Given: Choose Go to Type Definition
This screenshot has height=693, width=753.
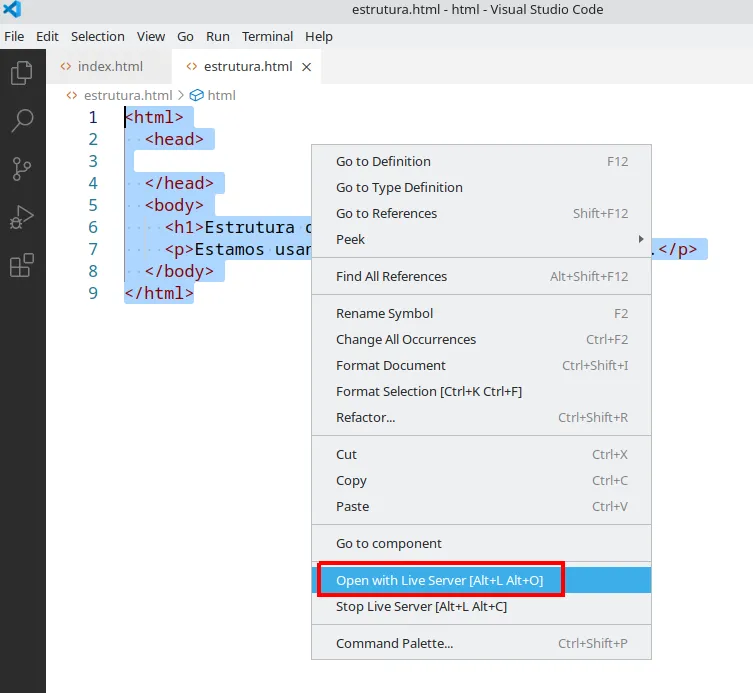Looking at the screenshot, I should coord(481,187).
